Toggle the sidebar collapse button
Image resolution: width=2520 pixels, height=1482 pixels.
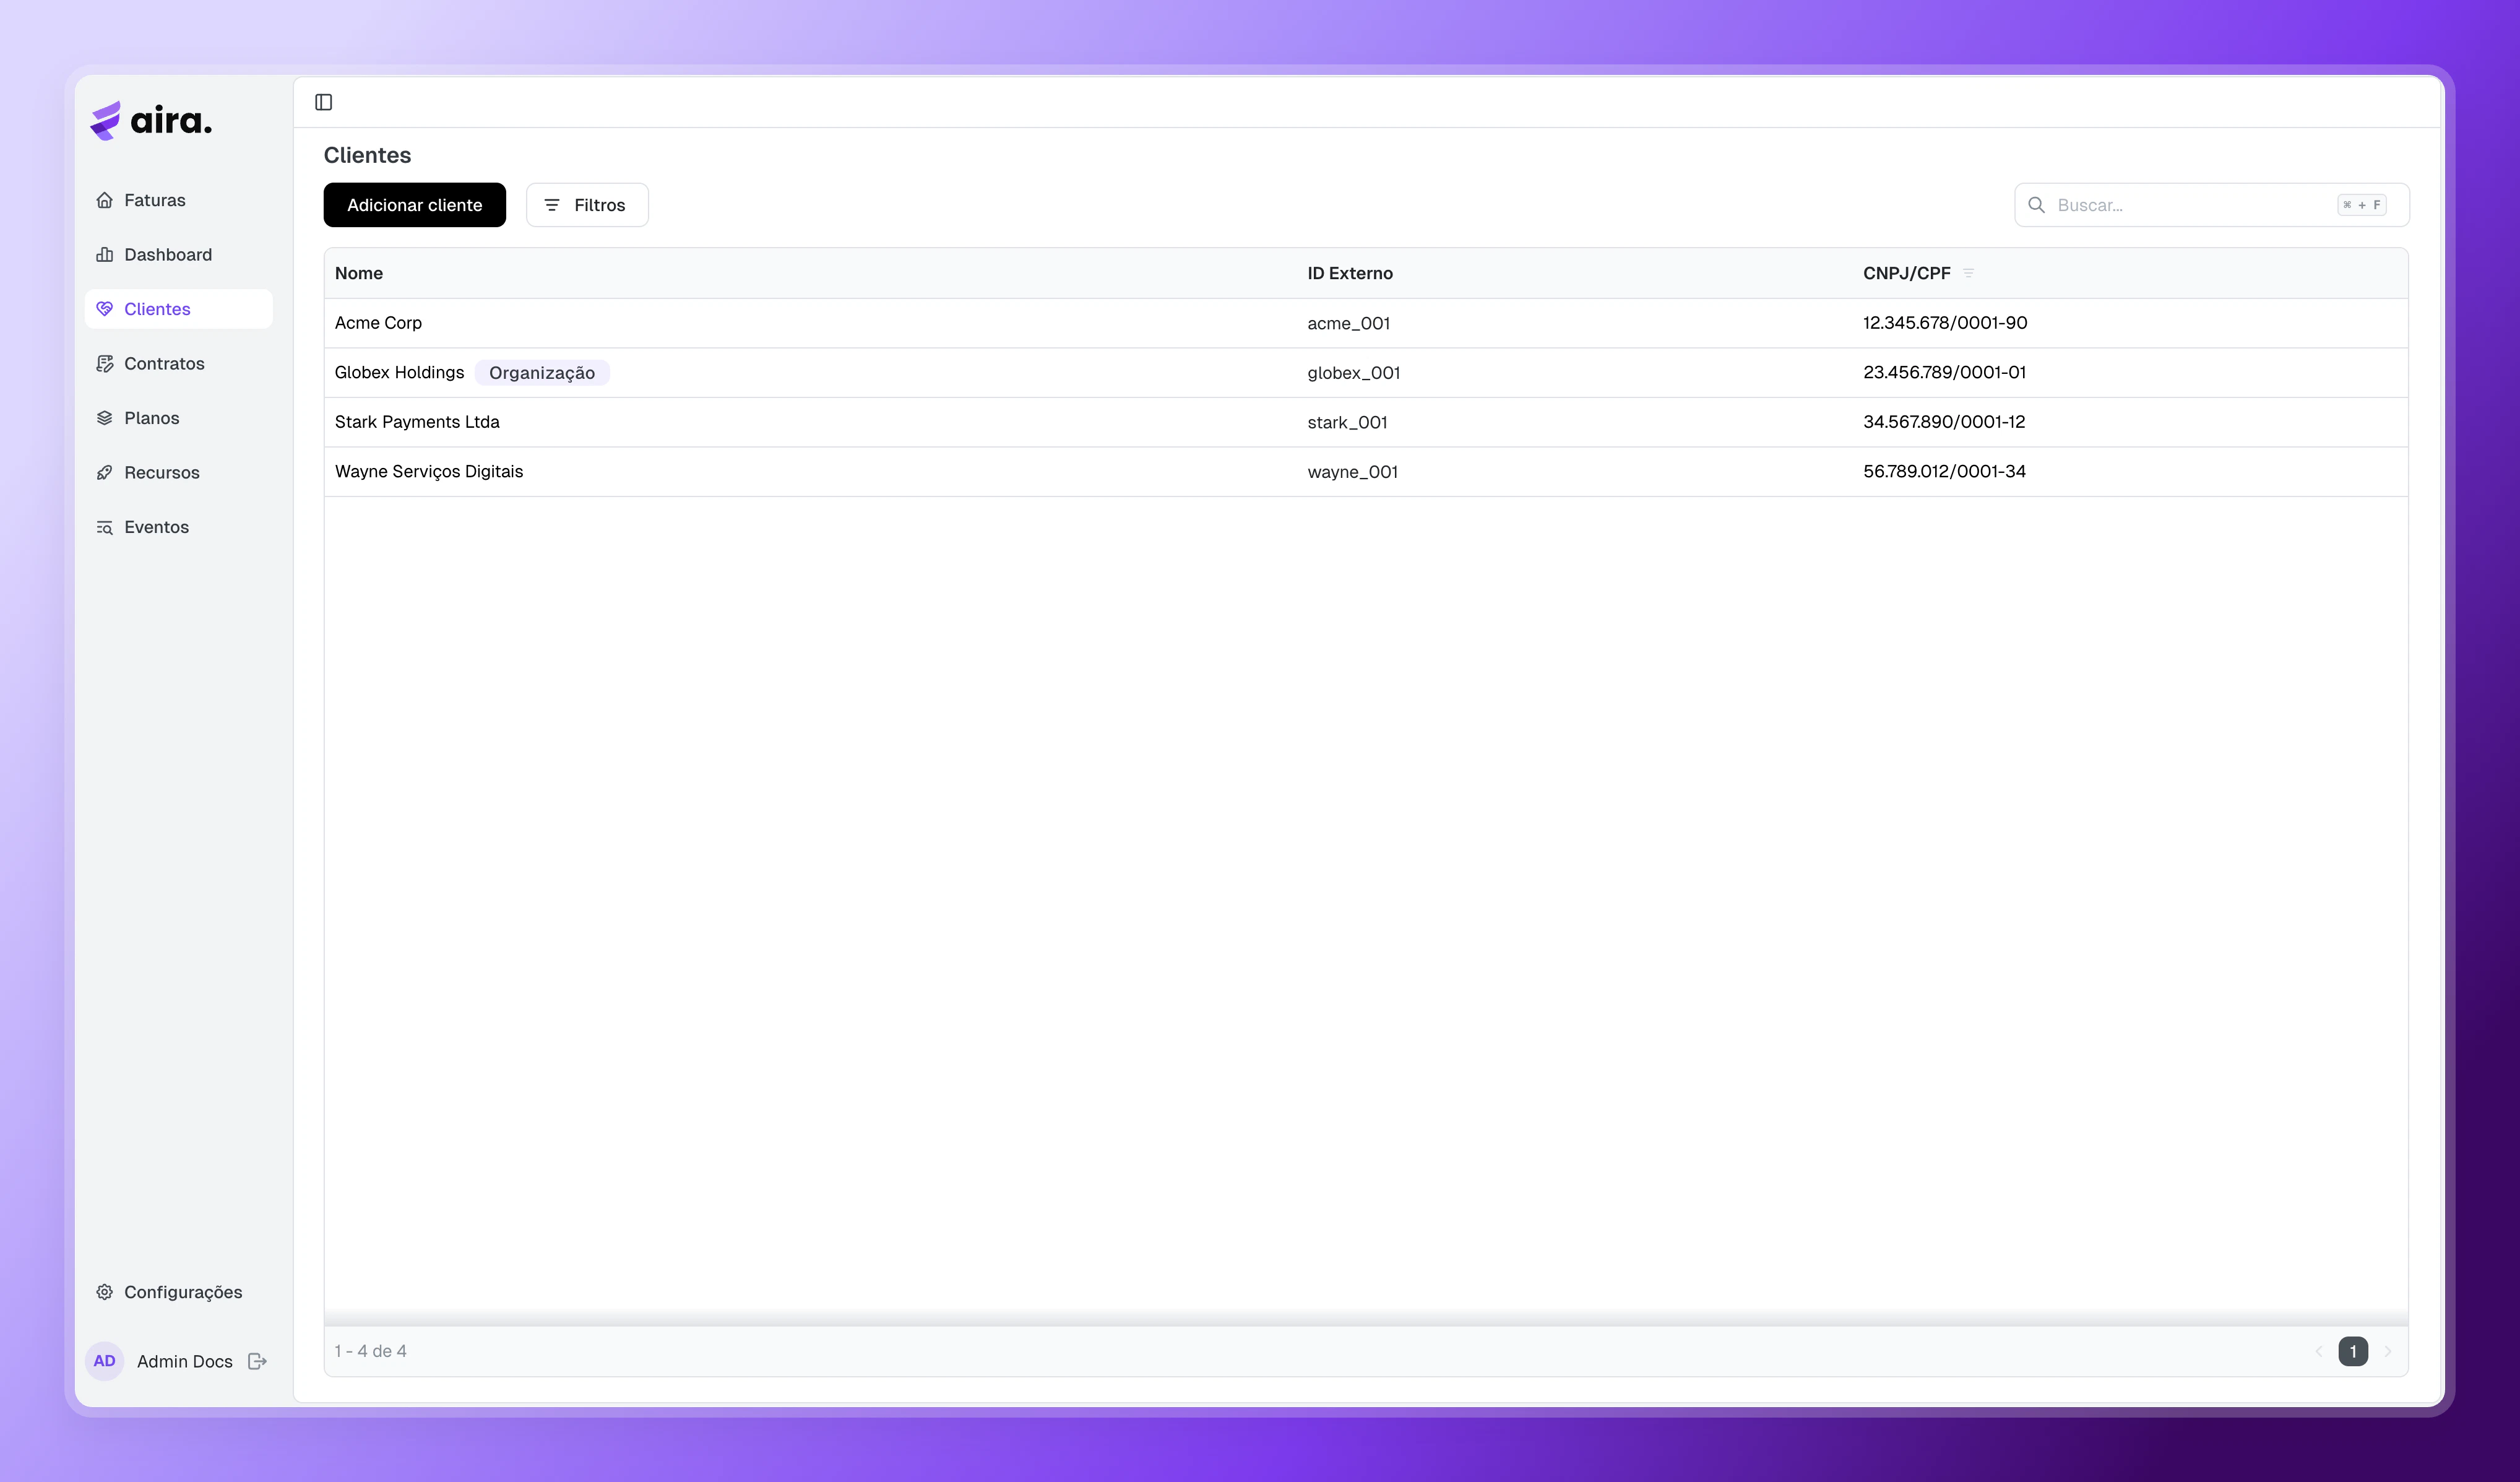[324, 101]
